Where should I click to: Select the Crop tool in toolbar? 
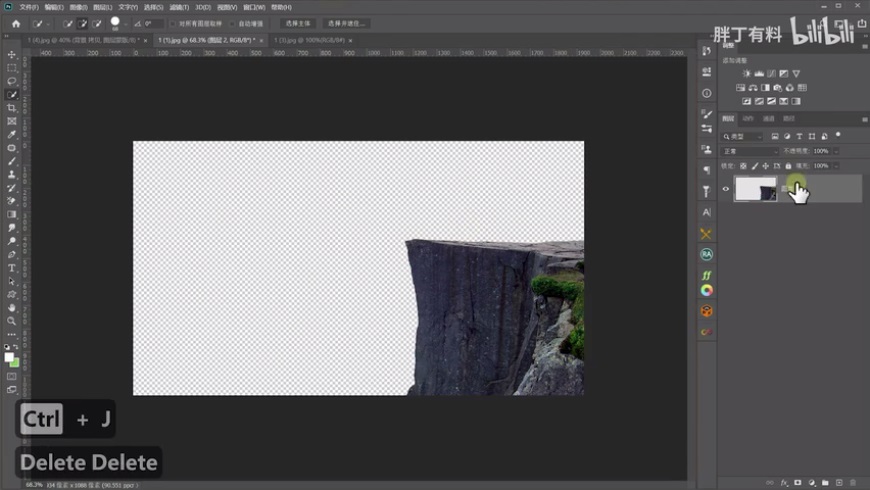[12, 108]
